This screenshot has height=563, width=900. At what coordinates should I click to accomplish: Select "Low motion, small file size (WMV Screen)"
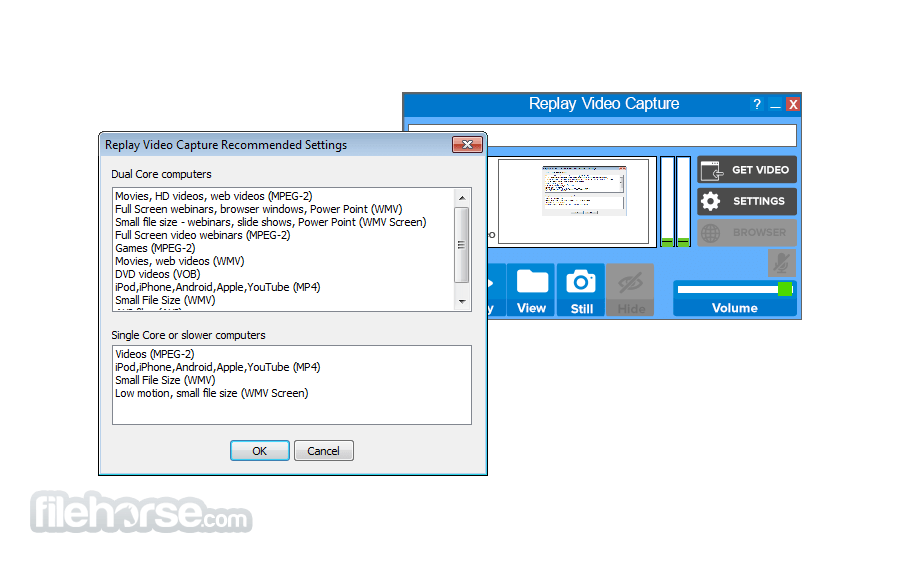[x=211, y=393]
